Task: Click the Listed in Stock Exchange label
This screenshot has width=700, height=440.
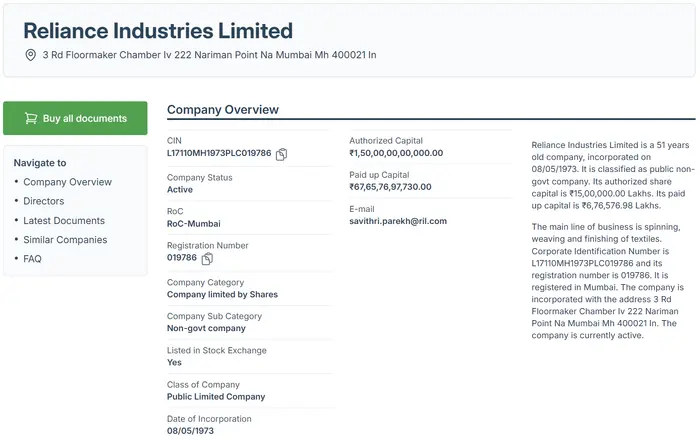Action: point(217,350)
